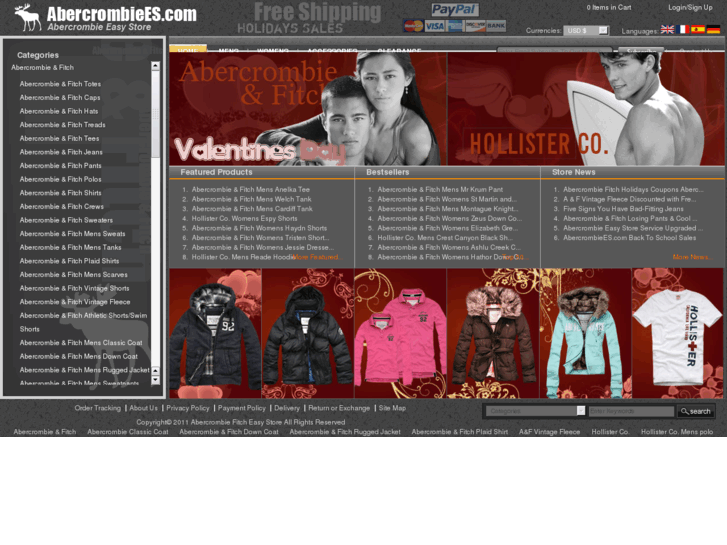Click the More News link

pyautogui.click(x=691, y=257)
